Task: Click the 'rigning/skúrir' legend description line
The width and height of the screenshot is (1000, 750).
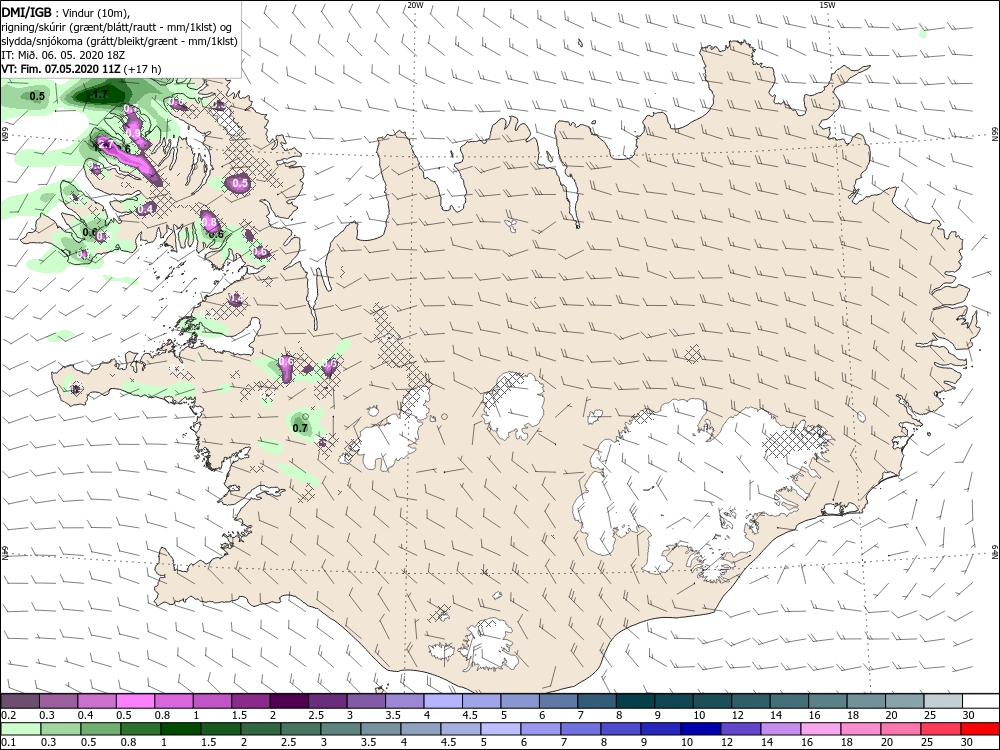Action: [x=116, y=26]
